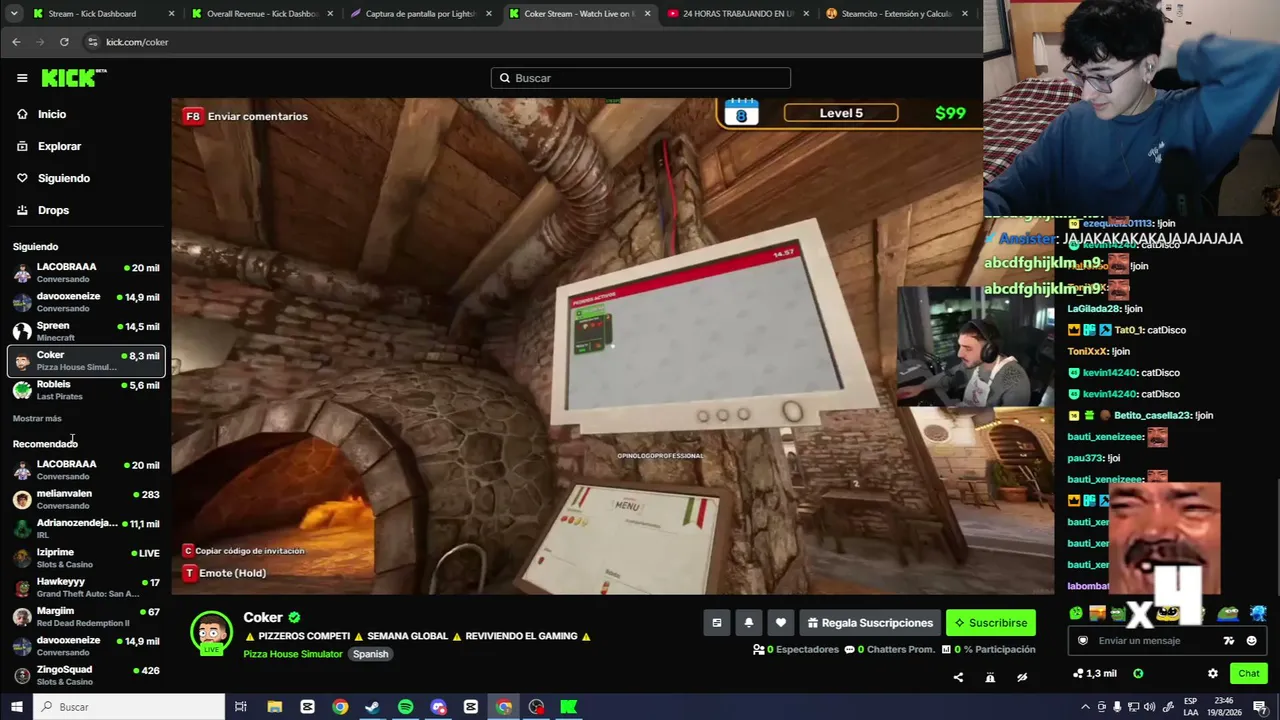Open melianvalen recommended channel
The image size is (1280, 720).
[86, 499]
